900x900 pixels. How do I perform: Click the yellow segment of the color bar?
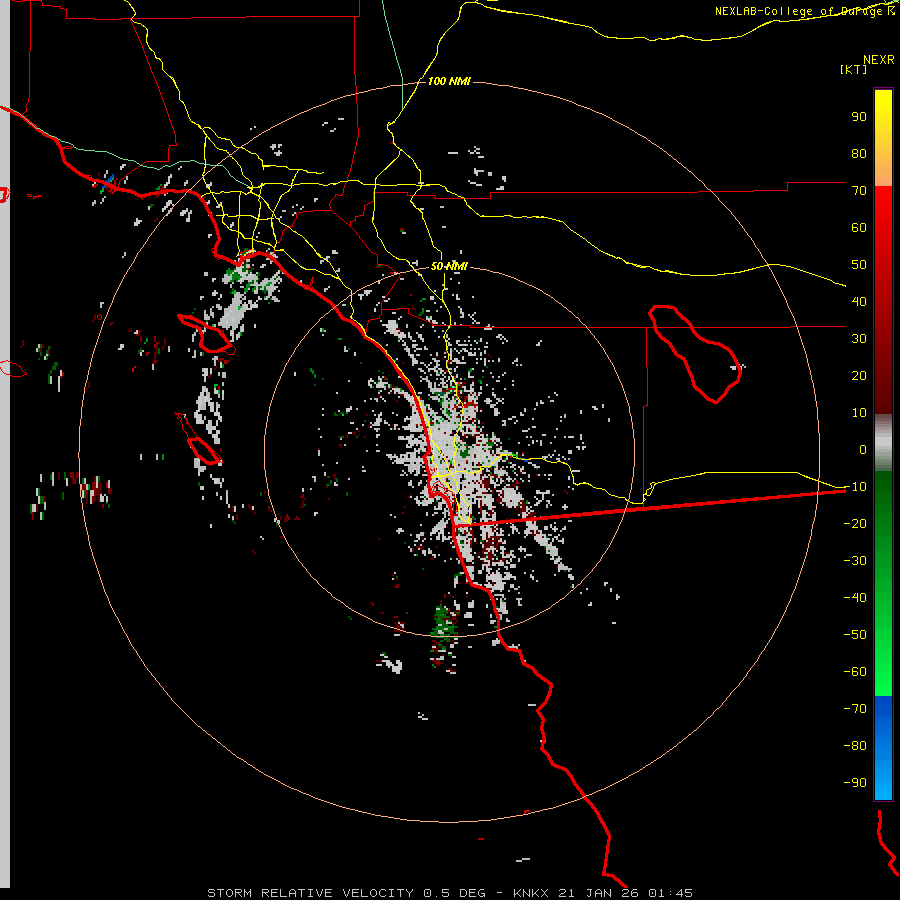tap(883, 138)
